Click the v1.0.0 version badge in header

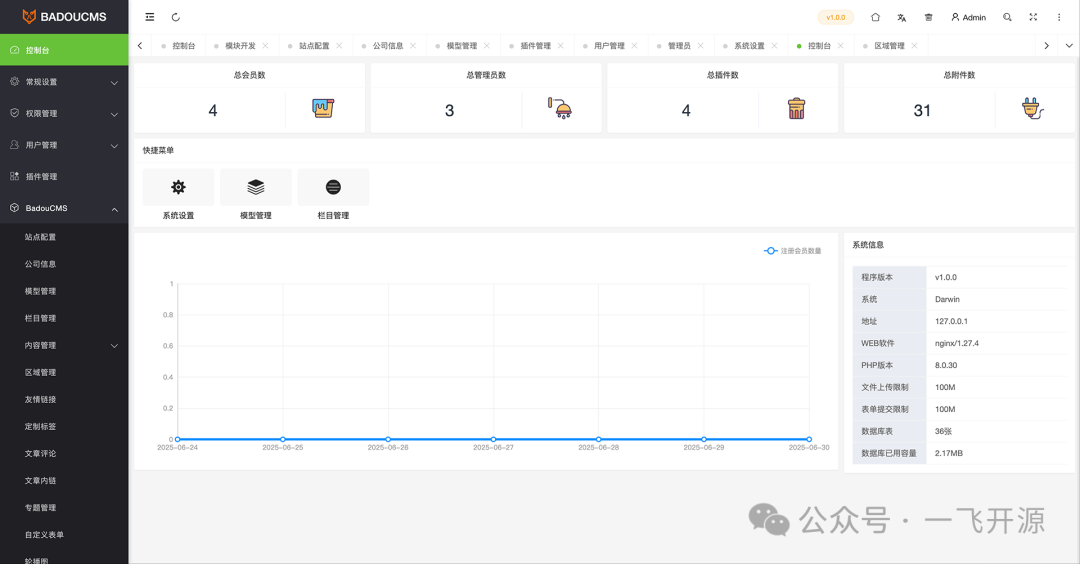click(835, 17)
